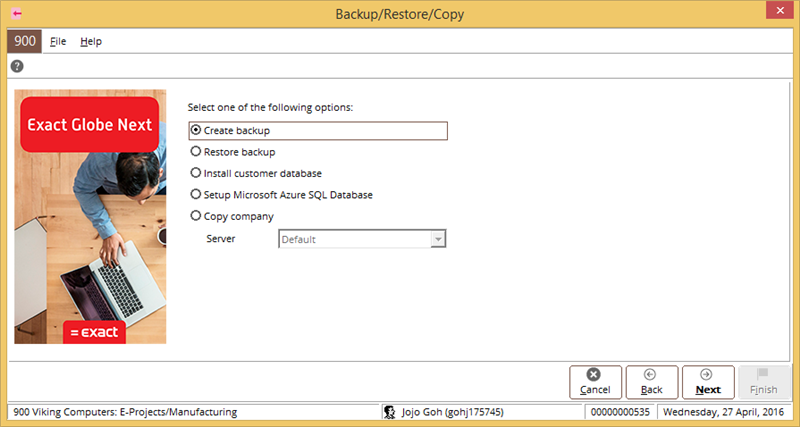This screenshot has width=800, height=427.
Task: Select the Restore backup option
Action: pos(233,152)
